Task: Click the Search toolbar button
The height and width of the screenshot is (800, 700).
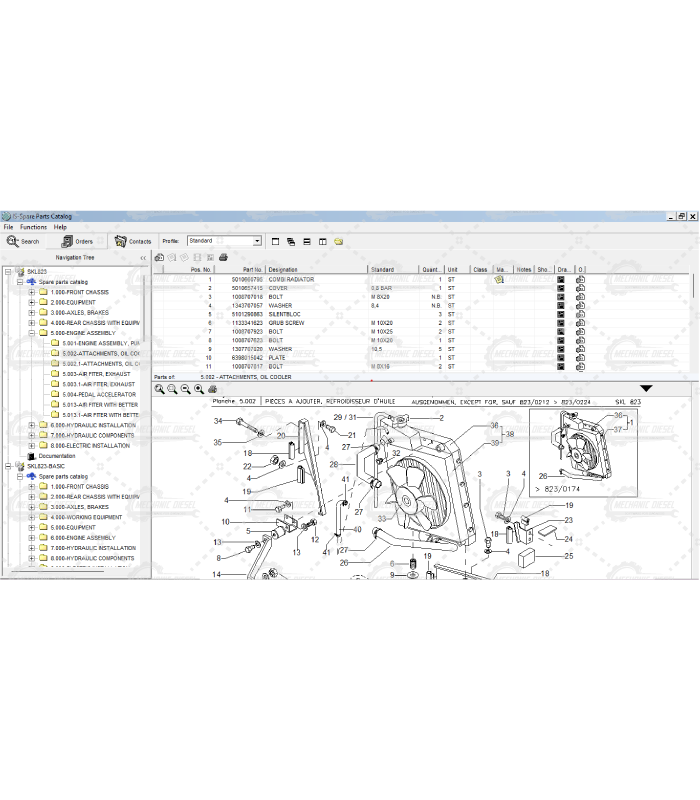Action: [23, 241]
